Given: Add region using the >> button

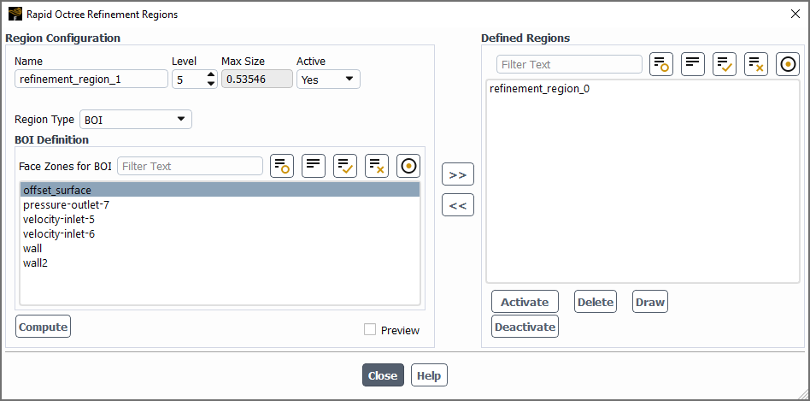Looking at the screenshot, I should [x=458, y=174].
